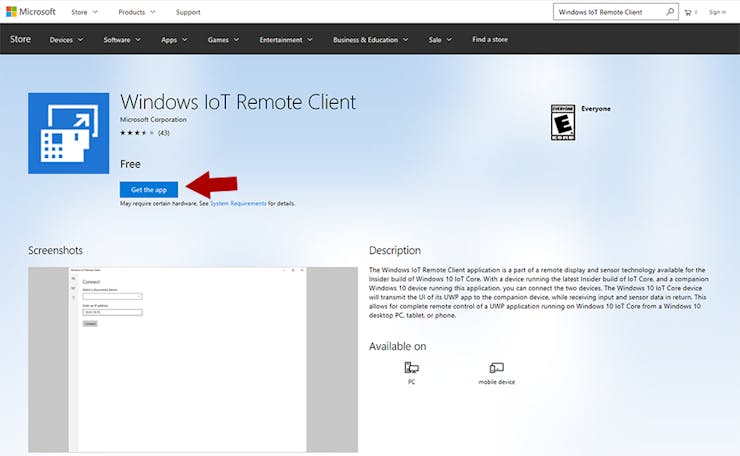
Task: Open the Entertainment menu dropdown
Action: tap(286, 40)
